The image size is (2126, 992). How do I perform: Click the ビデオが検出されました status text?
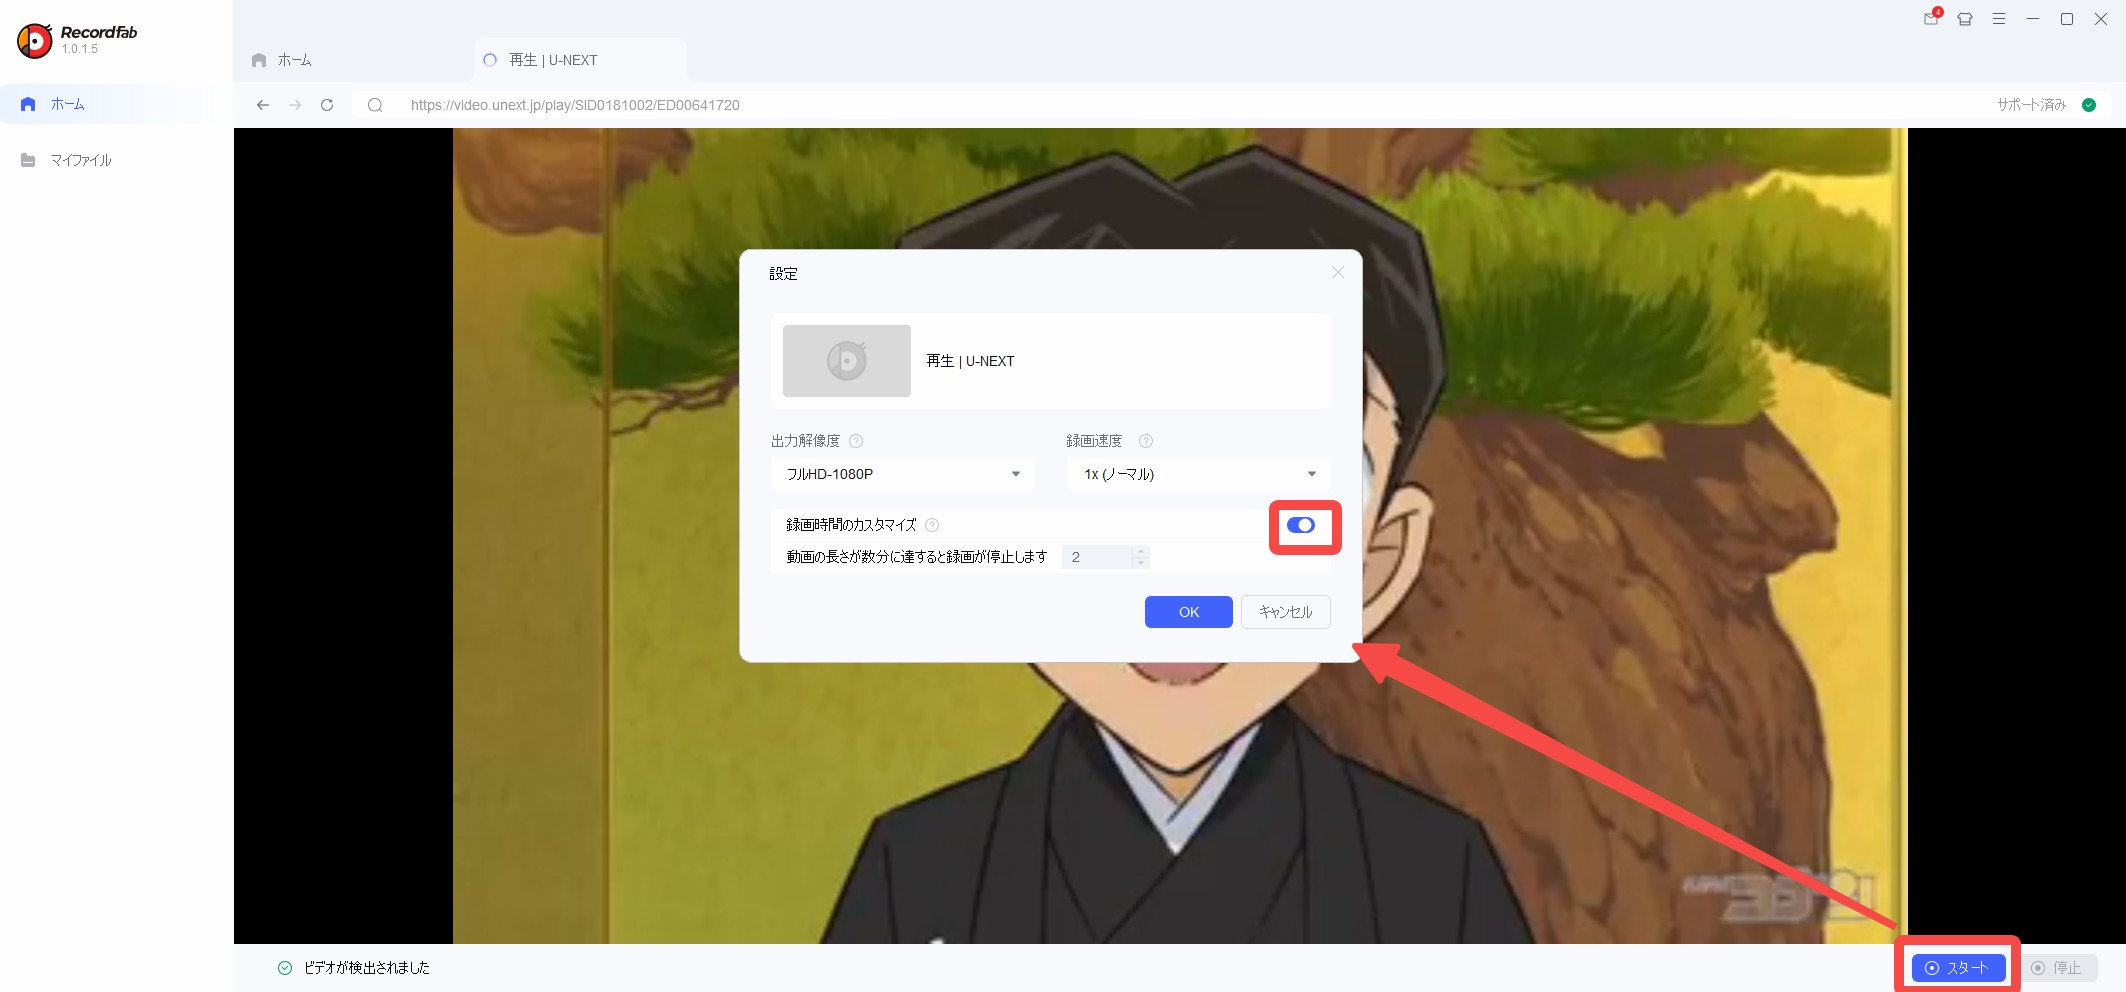tap(367, 968)
